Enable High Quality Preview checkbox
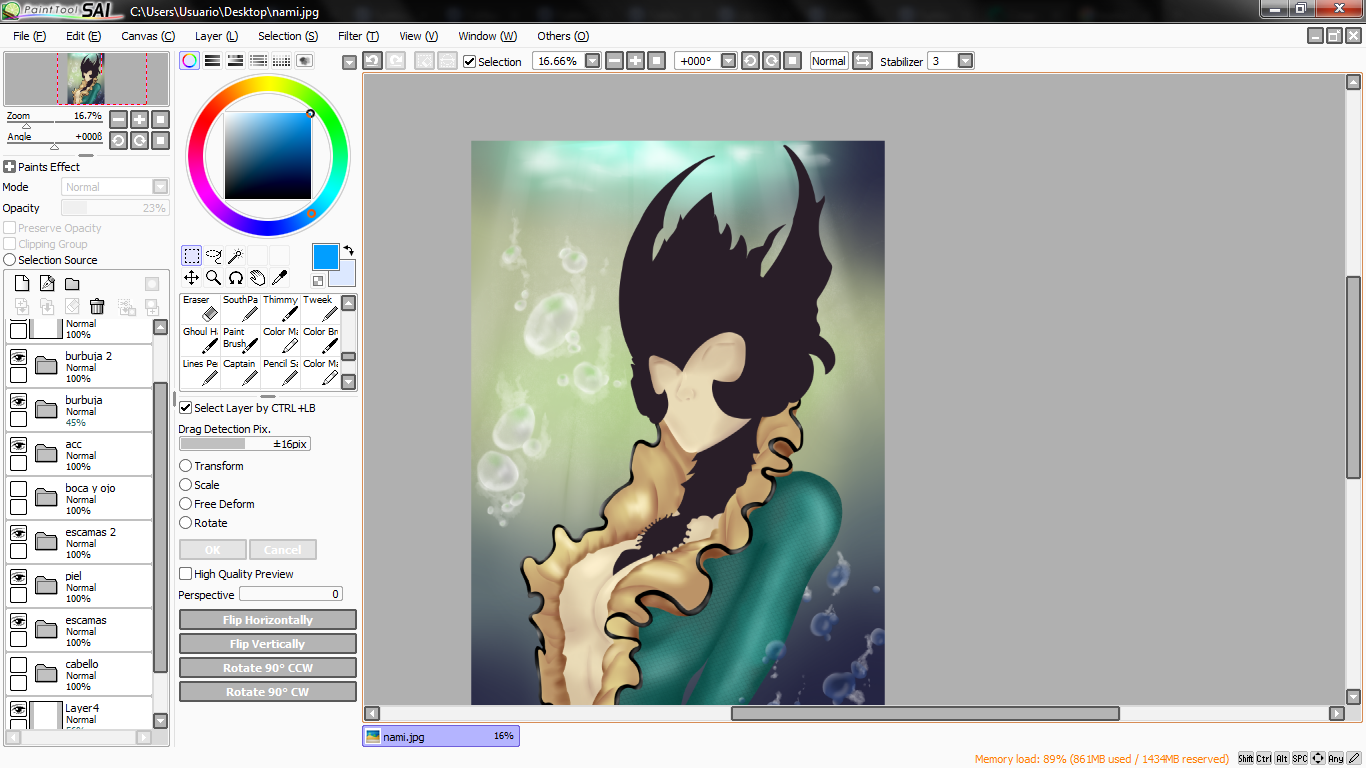 point(185,574)
